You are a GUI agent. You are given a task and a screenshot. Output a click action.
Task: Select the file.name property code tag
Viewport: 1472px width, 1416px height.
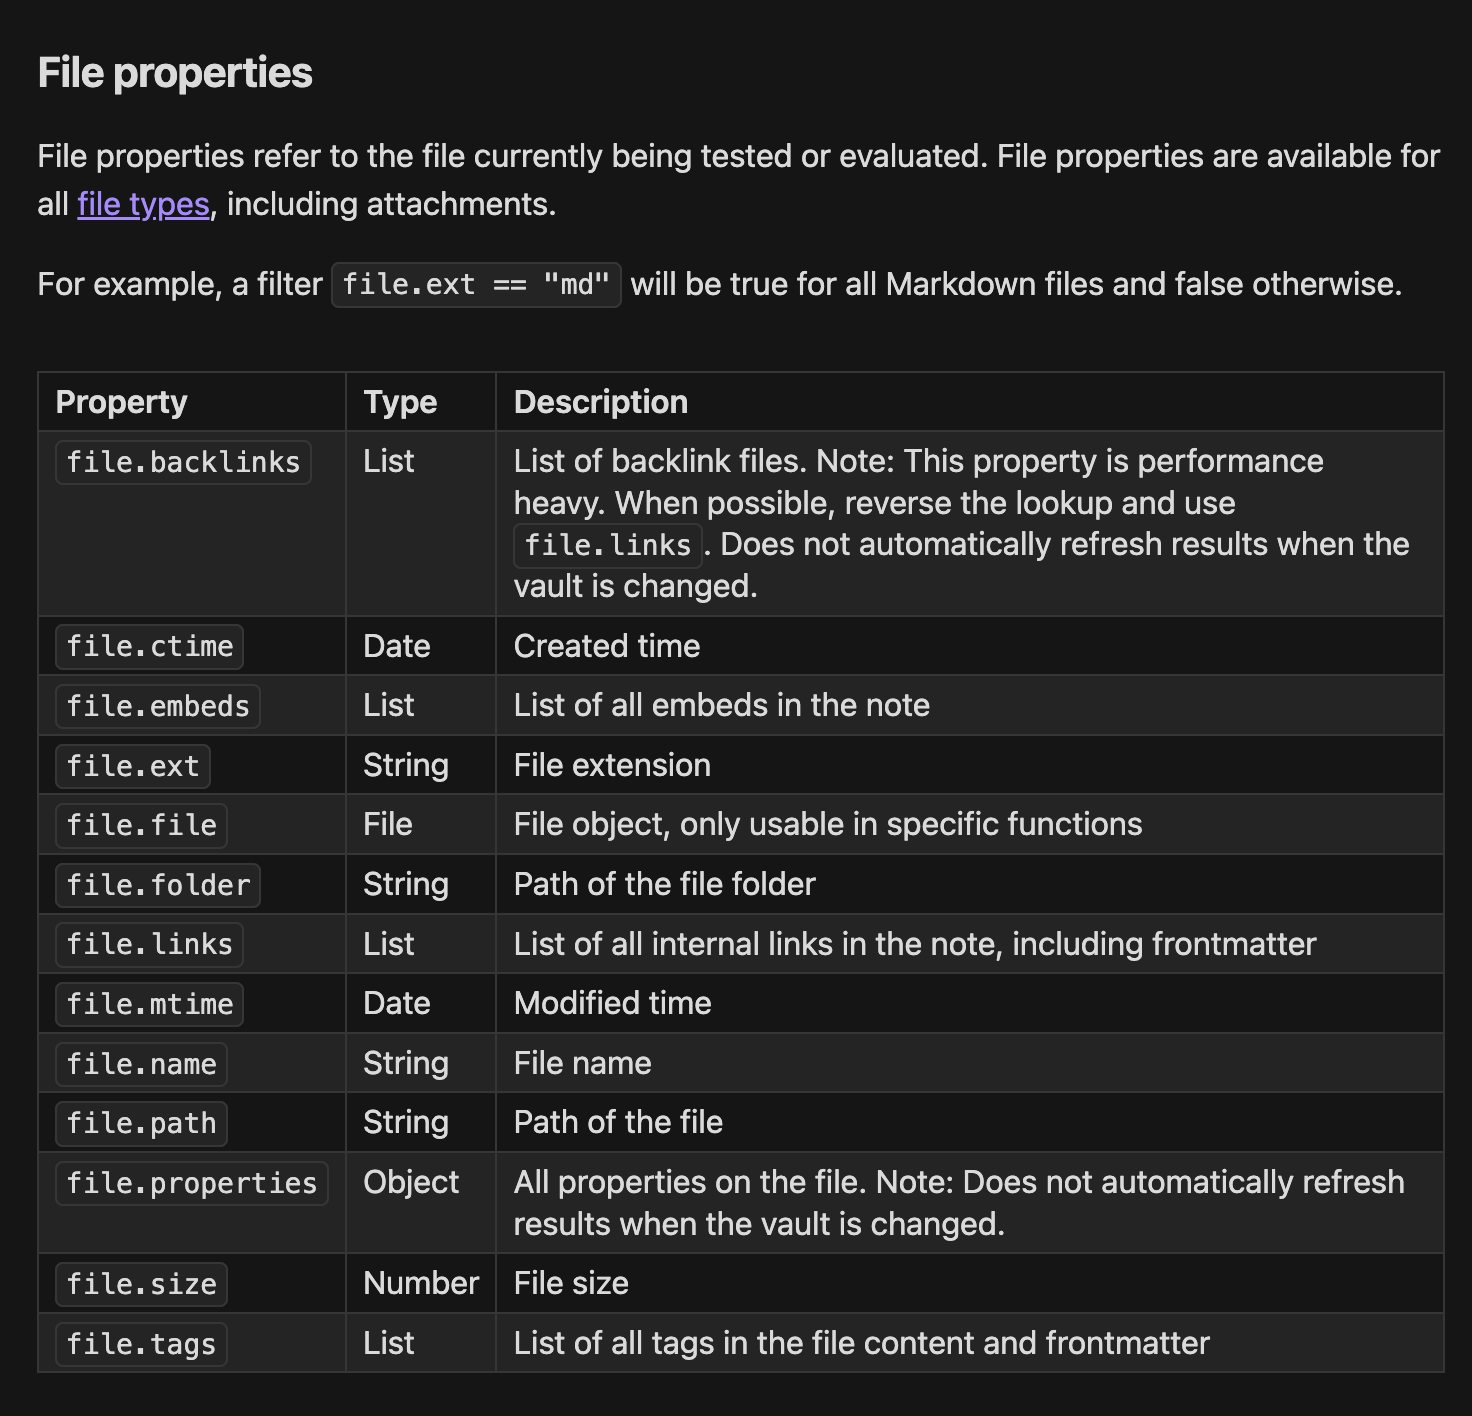click(141, 1064)
